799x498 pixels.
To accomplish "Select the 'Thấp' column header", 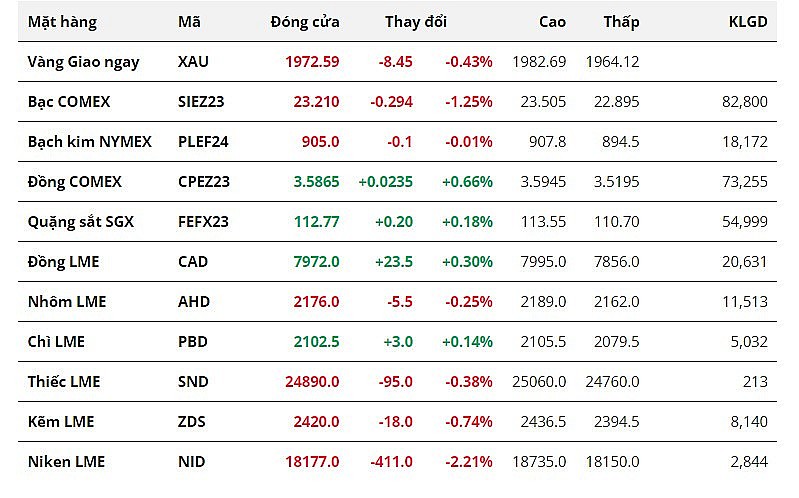I will pos(621,22).
